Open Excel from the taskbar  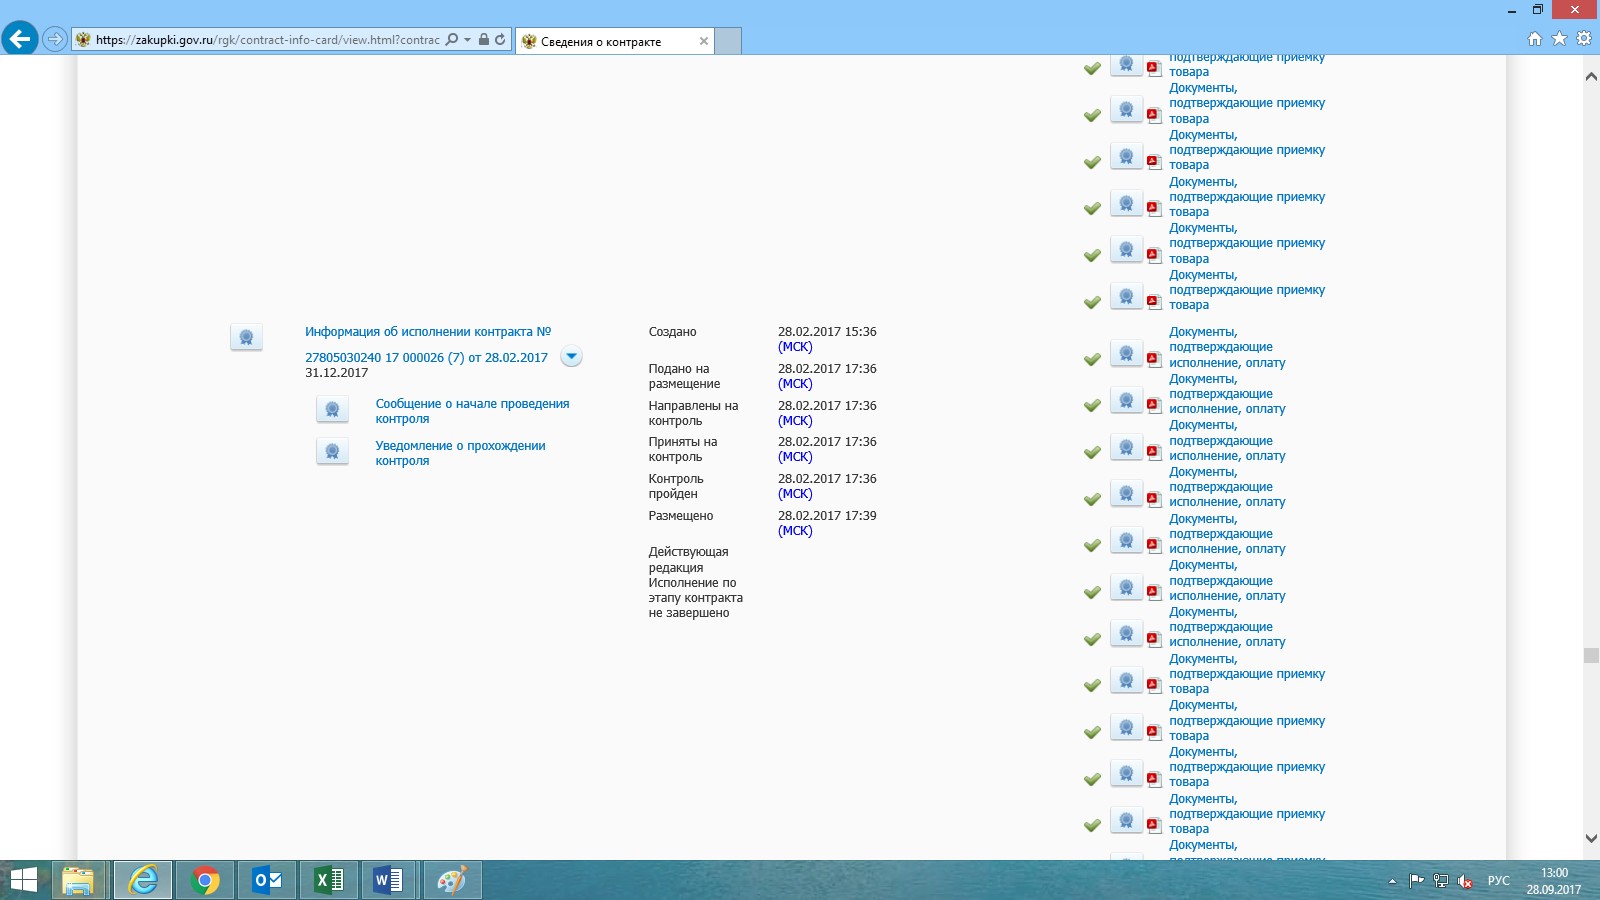(x=329, y=880)
